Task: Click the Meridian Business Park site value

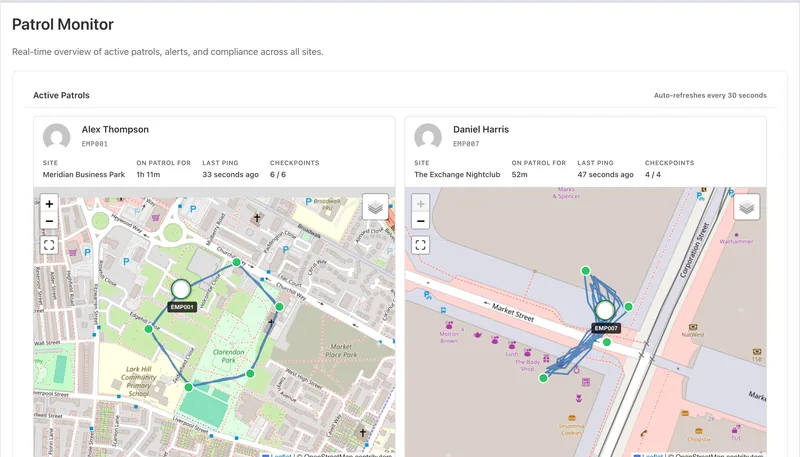Action: [84, 174]
